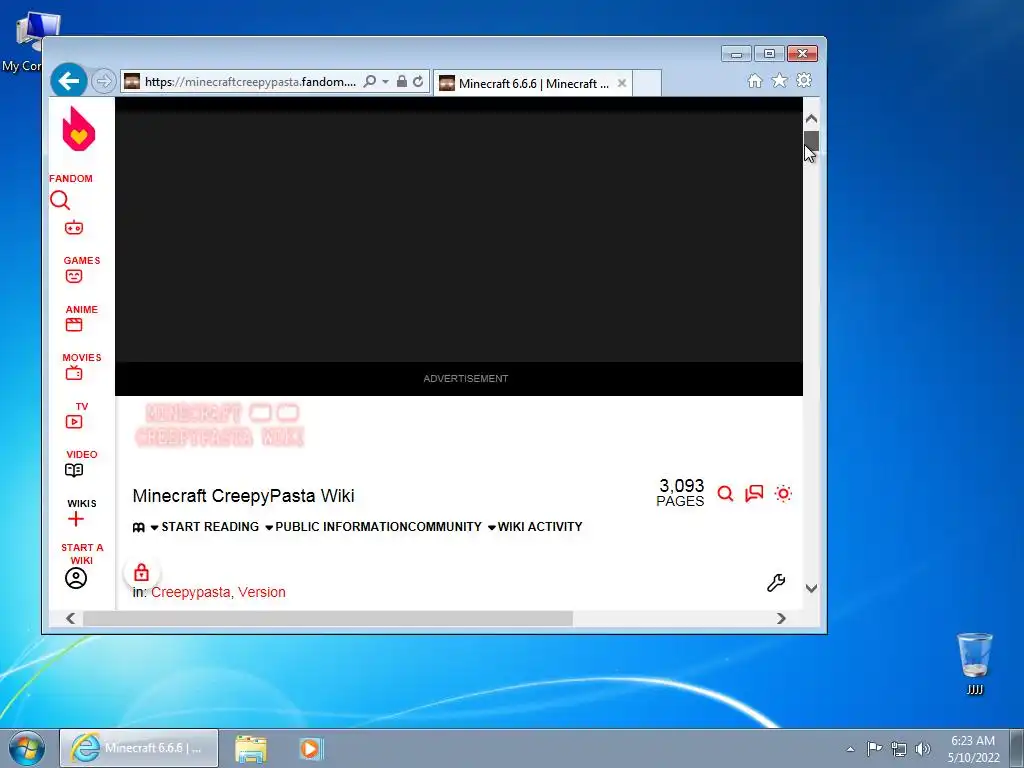Viewport: 1024px width, 768px height.
Task: Open address bar autocomplete dropdown arrow
Action: point(385,82)
